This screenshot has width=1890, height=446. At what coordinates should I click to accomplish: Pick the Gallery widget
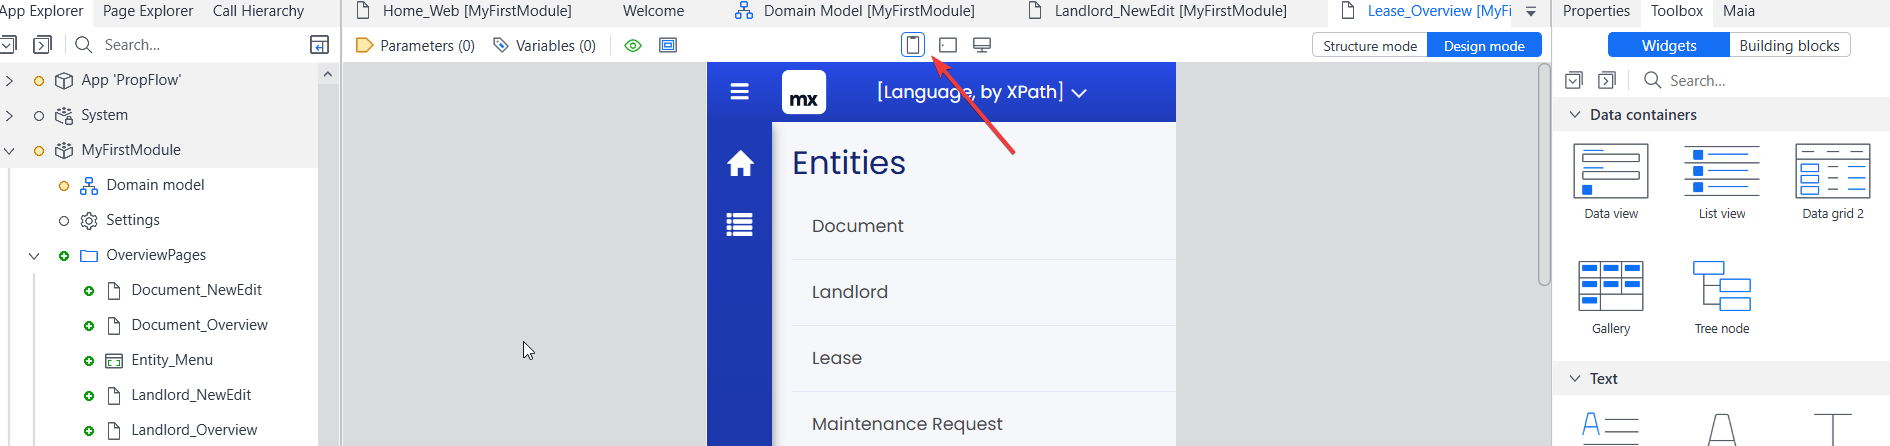click(1611, 297)
